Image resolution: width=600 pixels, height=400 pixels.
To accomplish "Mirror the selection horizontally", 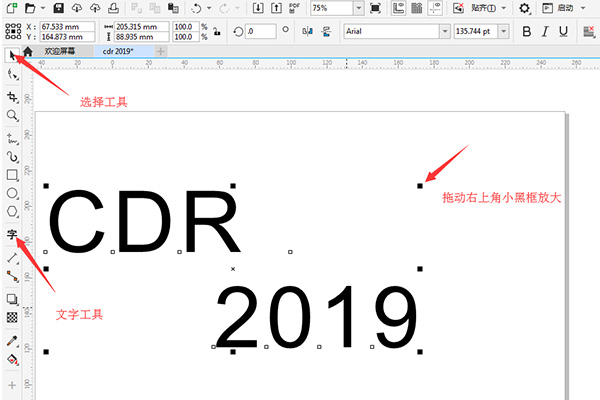I will [x=308, y=31].
